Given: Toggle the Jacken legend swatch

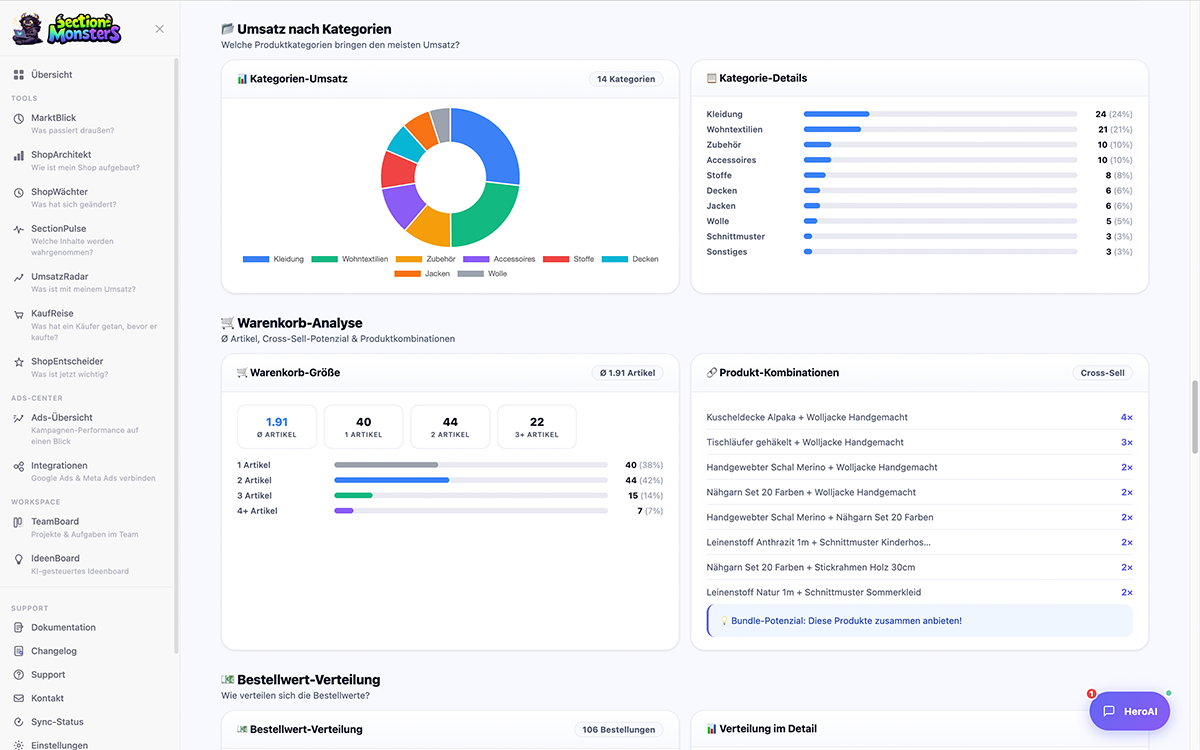Looking at the screenshot, I should [407, 273].
